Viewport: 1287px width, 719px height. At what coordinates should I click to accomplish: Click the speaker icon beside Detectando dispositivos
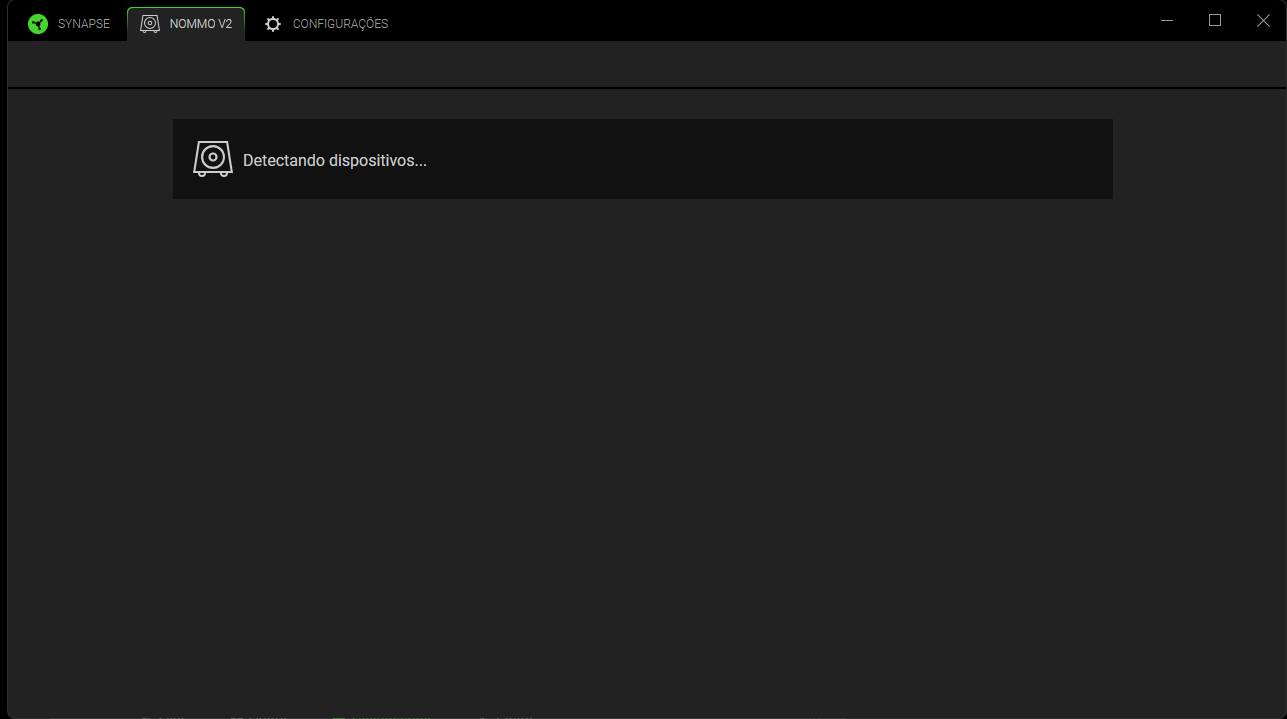(x=213, y=159)
